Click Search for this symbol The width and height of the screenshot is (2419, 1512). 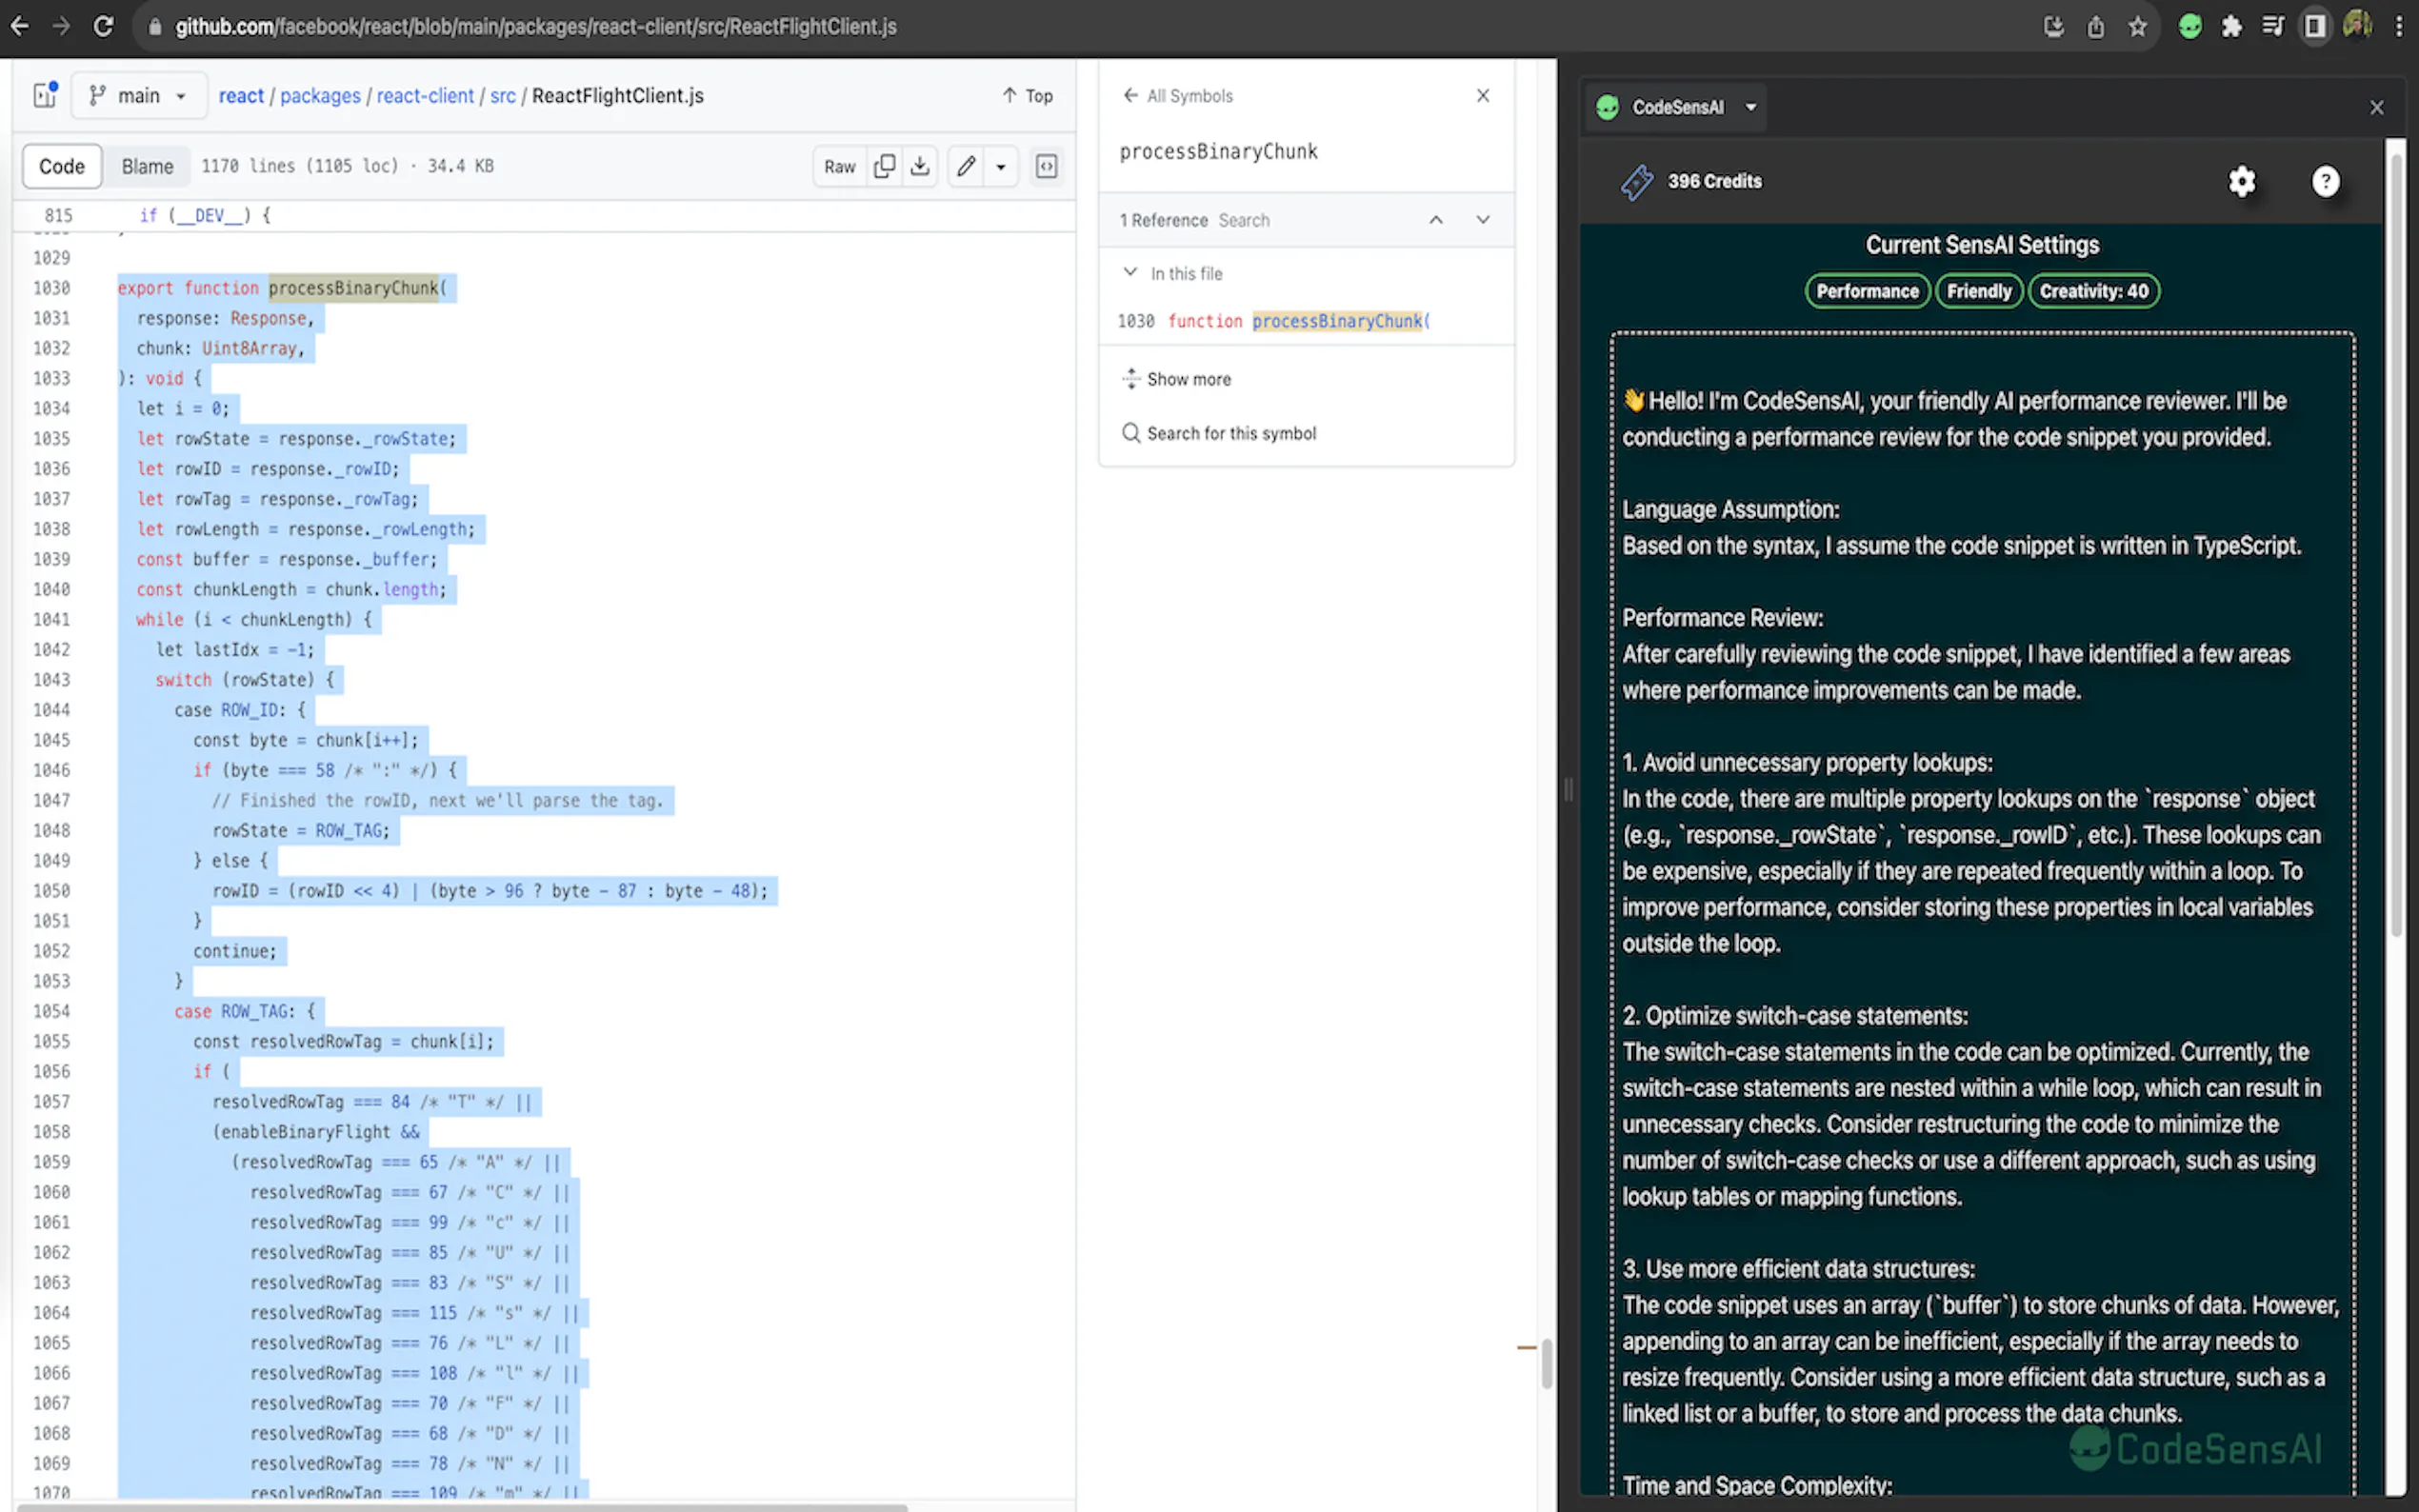pos(1230,433)
